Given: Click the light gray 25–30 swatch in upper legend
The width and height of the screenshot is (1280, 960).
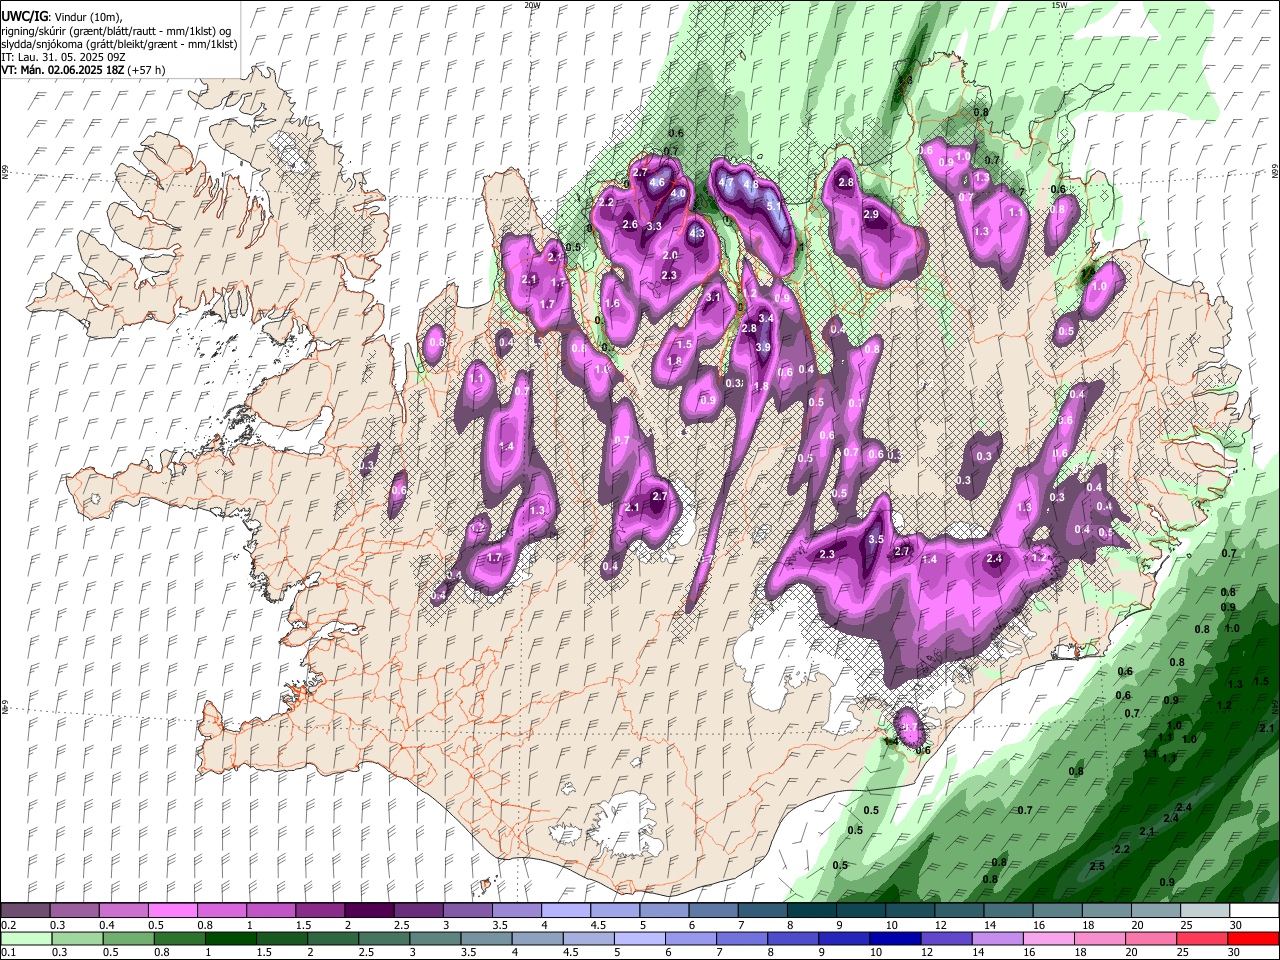Looking at the screenshot, I should pos(1205,911).
